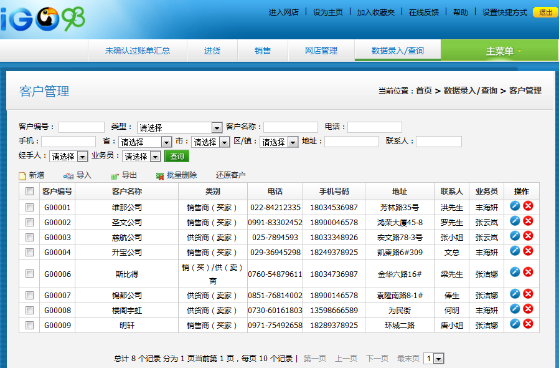Image resolution: width=560 pixels, height=368 pixels.
Task: Click the yellow 退出 logout button
Action: 545,12
